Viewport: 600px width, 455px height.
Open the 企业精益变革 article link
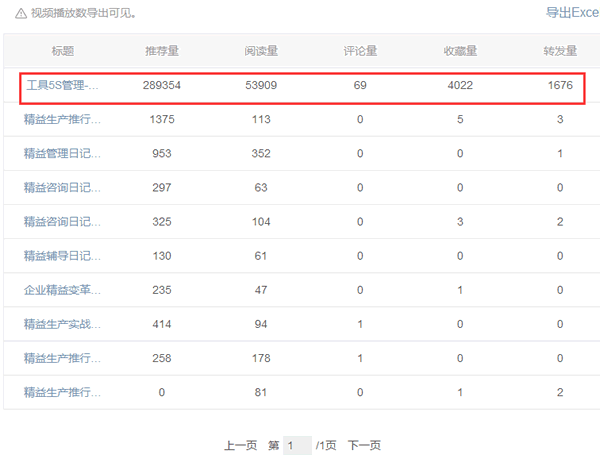point(62,290)
